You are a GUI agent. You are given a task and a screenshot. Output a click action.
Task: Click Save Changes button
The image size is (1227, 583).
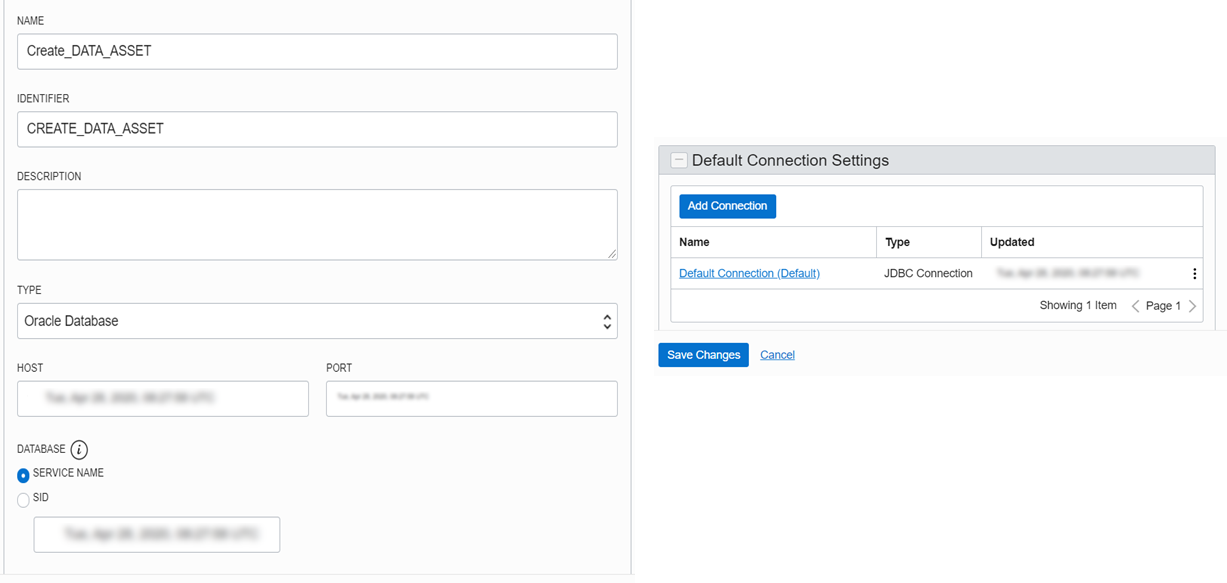(703, 355)
